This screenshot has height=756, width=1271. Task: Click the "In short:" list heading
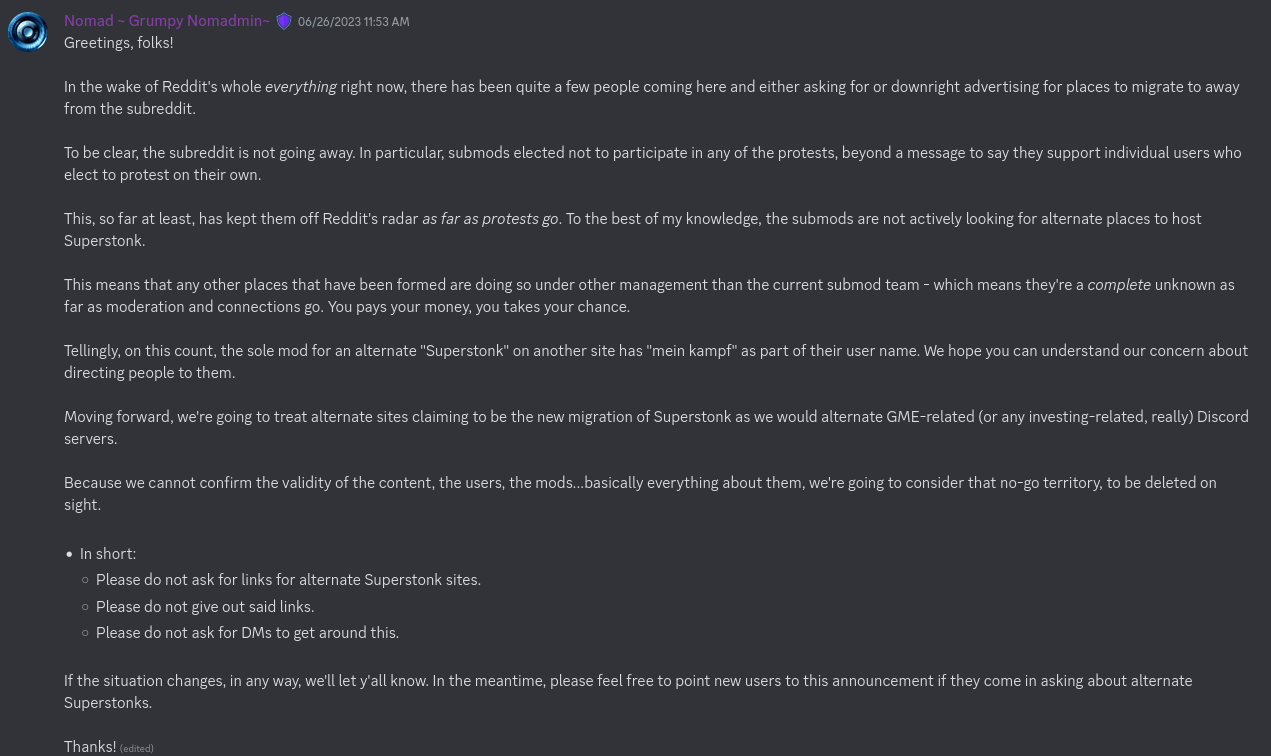coord(108,554)
